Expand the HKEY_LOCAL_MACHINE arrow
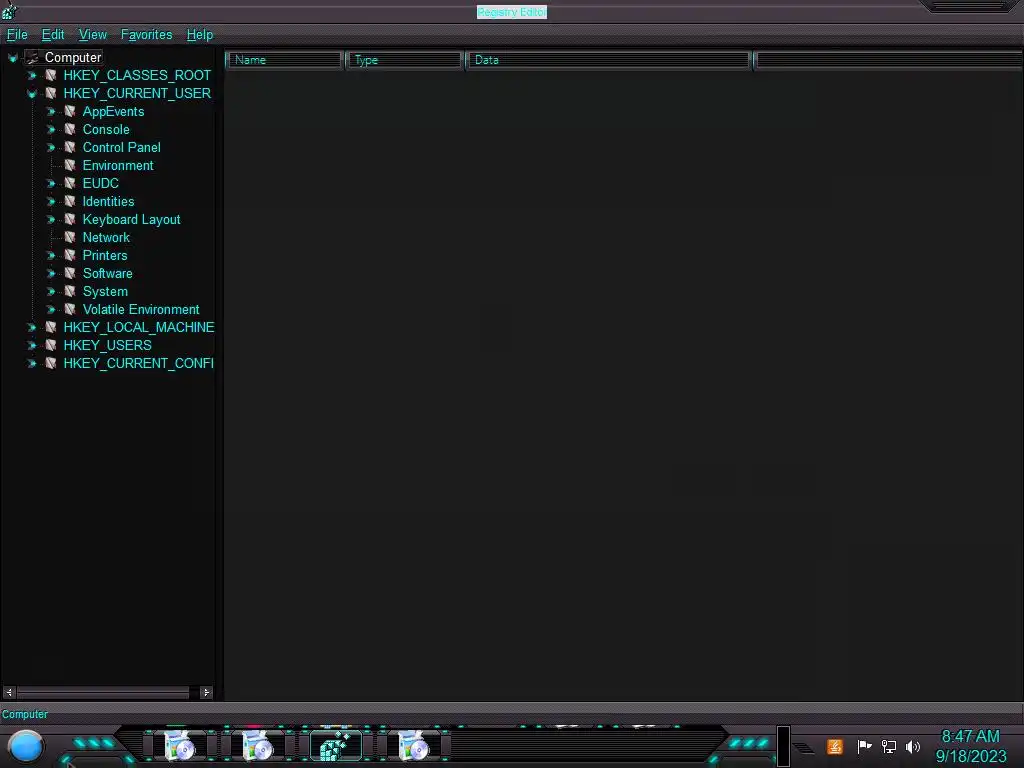Viewport: 1024px width, 768px height. coord(31,327)
